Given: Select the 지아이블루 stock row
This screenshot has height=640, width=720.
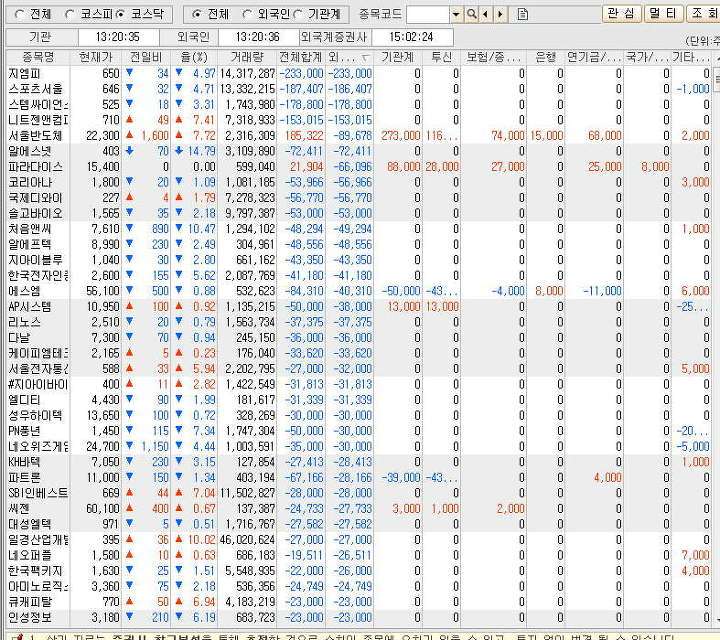Looking at the screenshot, I should (358, 260).
